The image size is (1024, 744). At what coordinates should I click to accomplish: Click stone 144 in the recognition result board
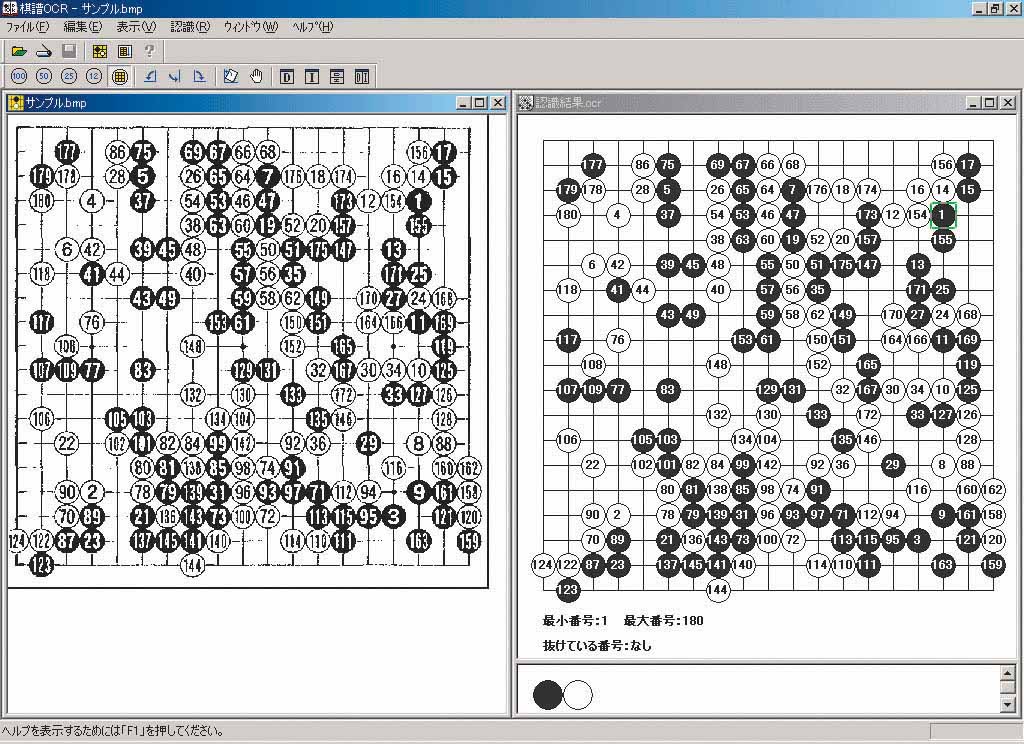point(717,590)
